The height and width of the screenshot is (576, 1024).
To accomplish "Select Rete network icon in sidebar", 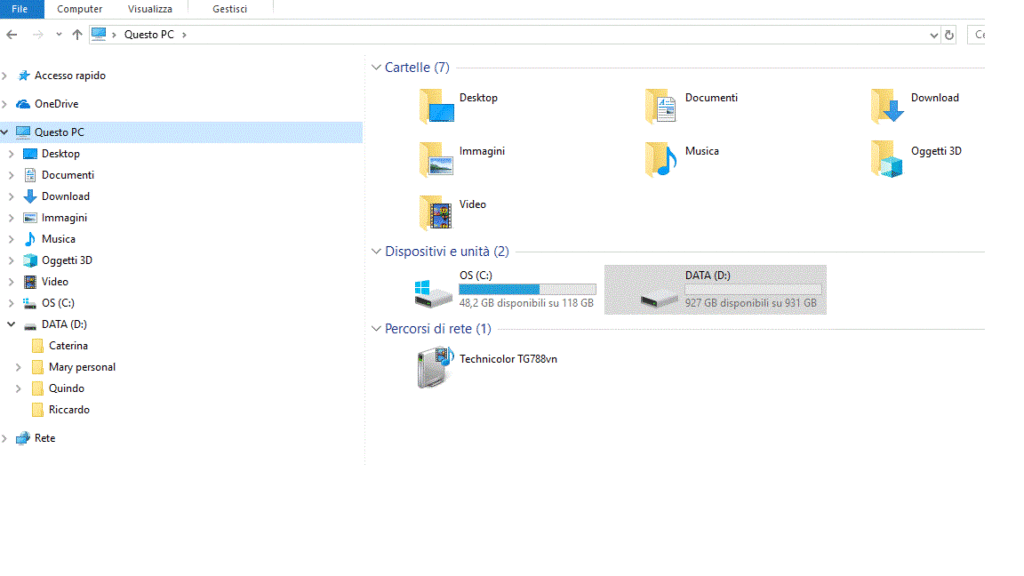I will (x=23, y=438).
